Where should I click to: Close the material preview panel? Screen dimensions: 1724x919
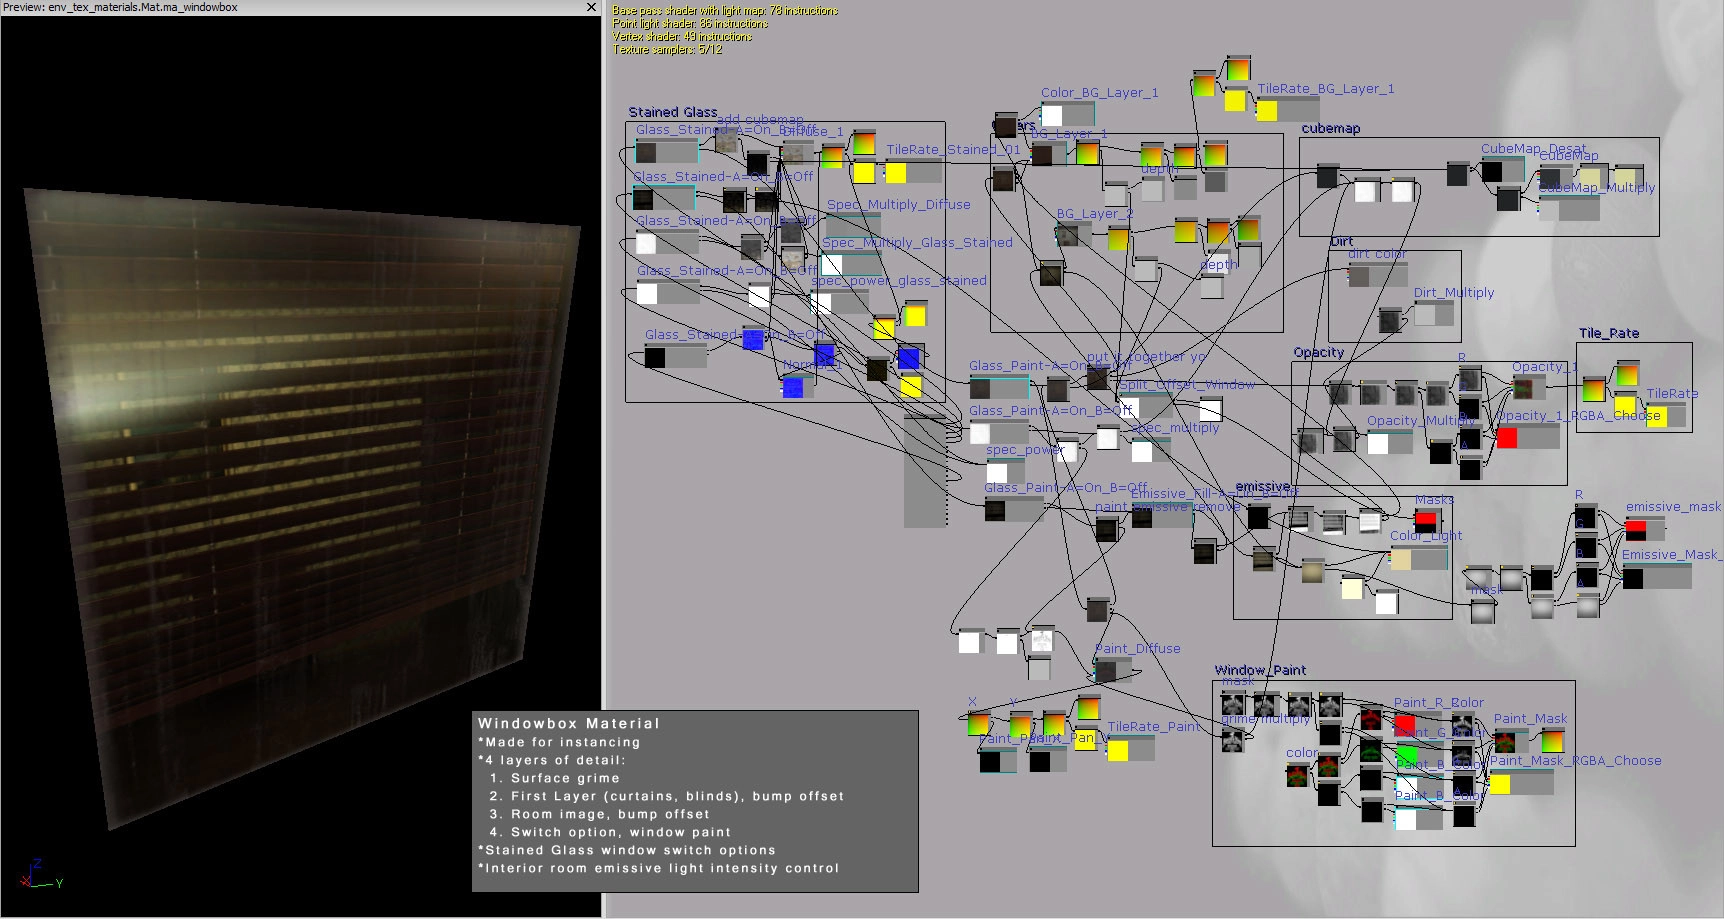coord(591,7)
